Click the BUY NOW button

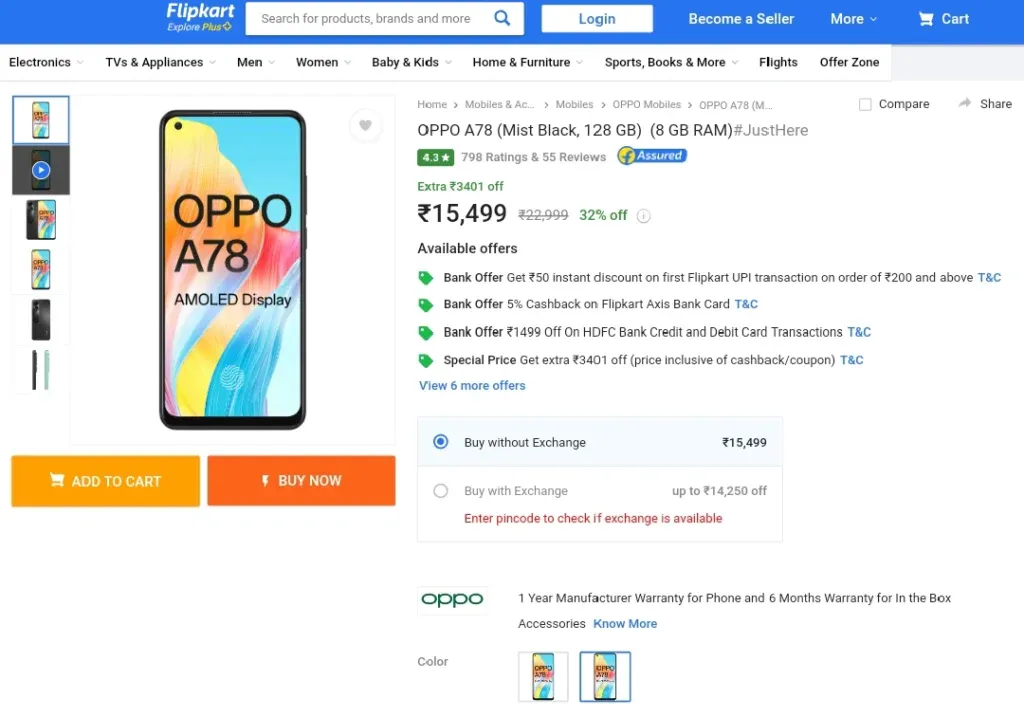click(301, 481)
